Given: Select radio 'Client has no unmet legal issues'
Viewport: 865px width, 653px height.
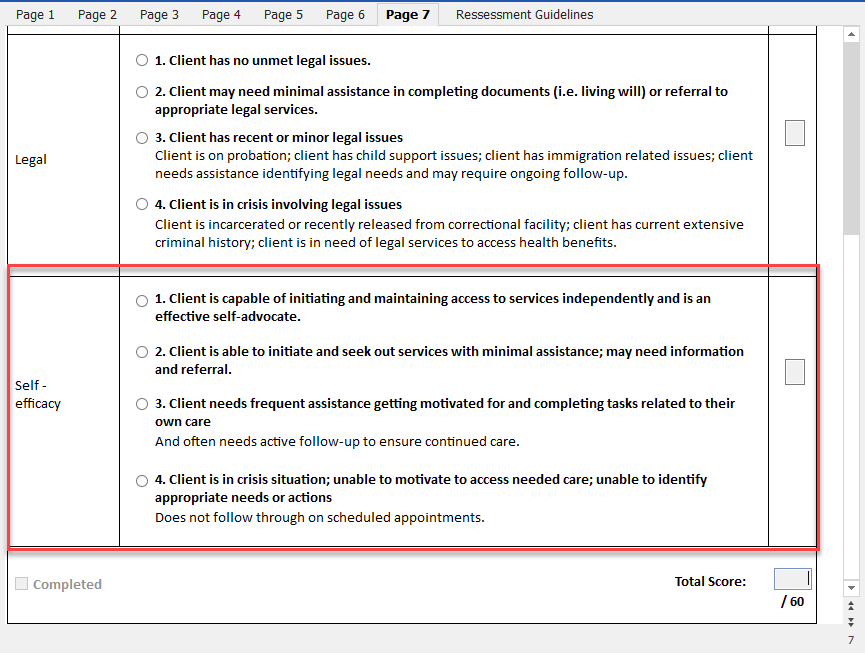Looking at the screenshot, I should pos(141,60).
